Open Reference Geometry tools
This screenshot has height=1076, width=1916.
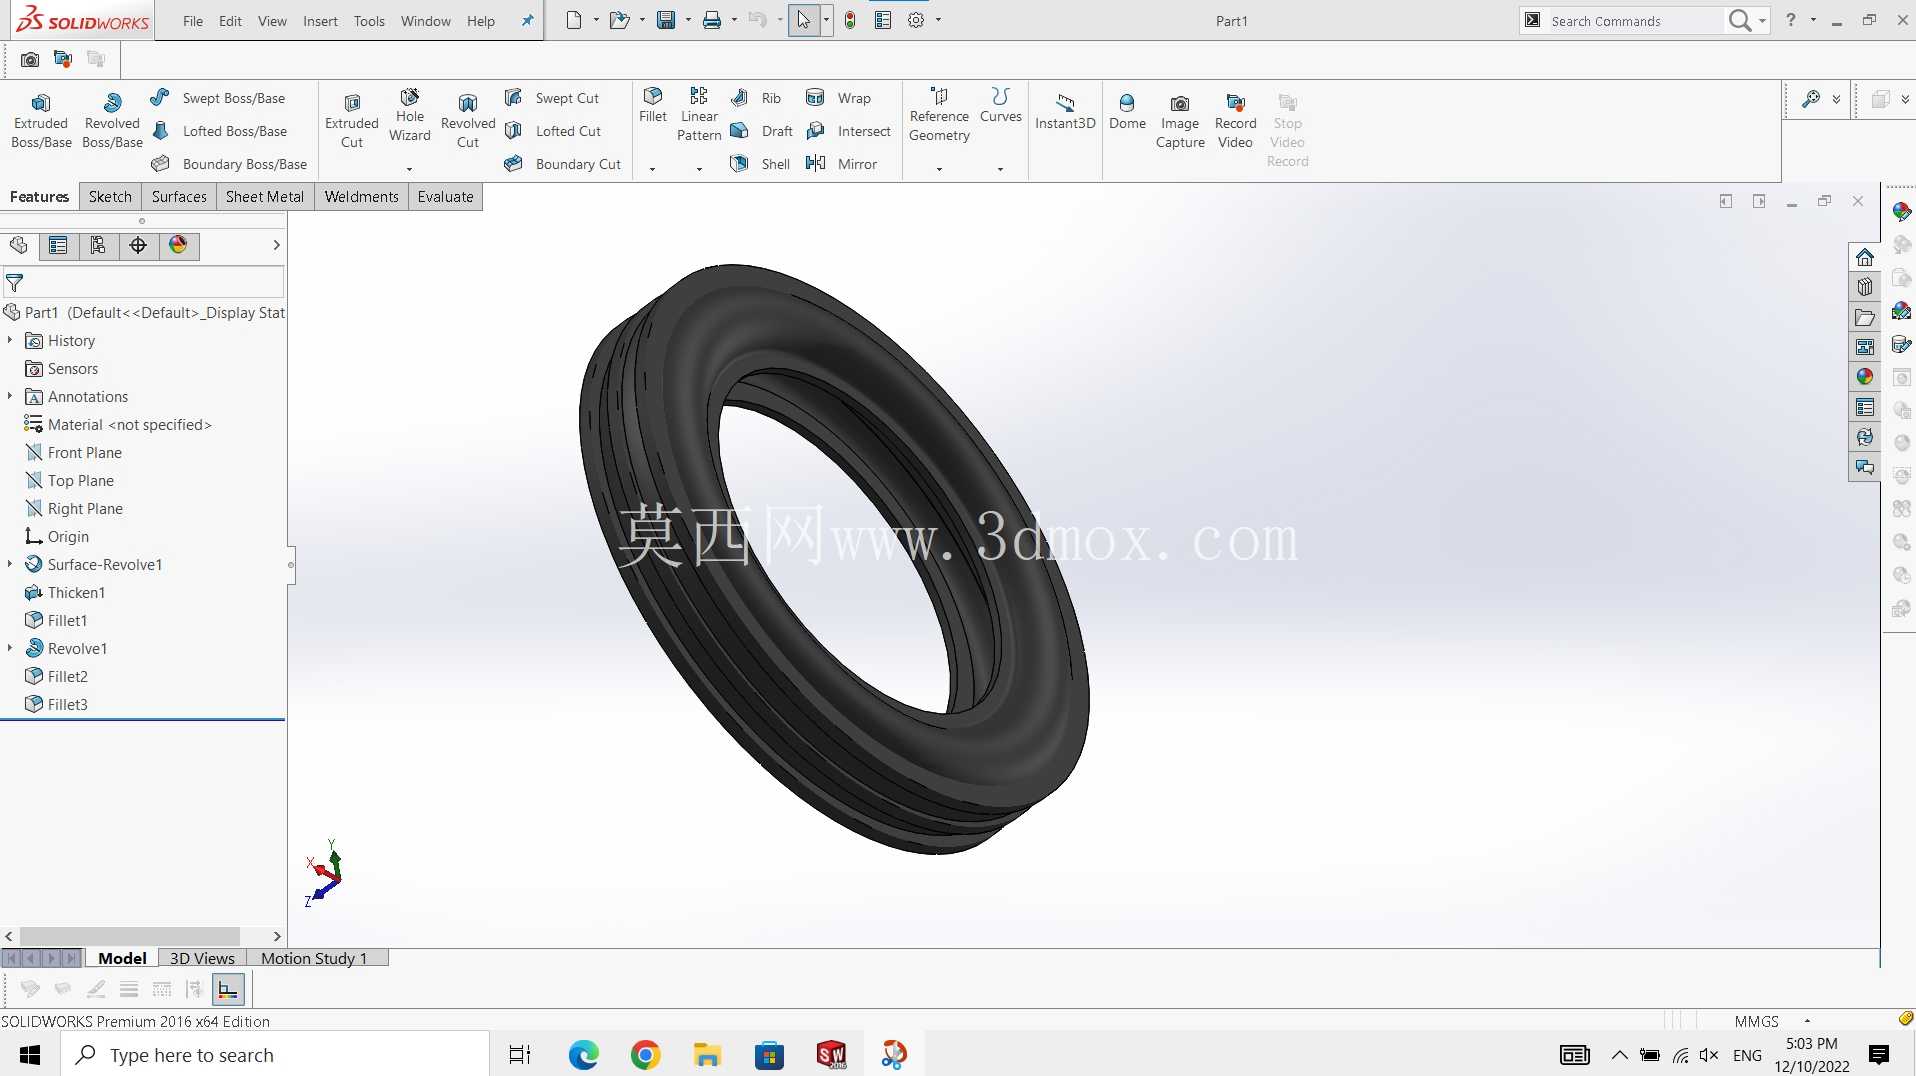coord(939,115)
